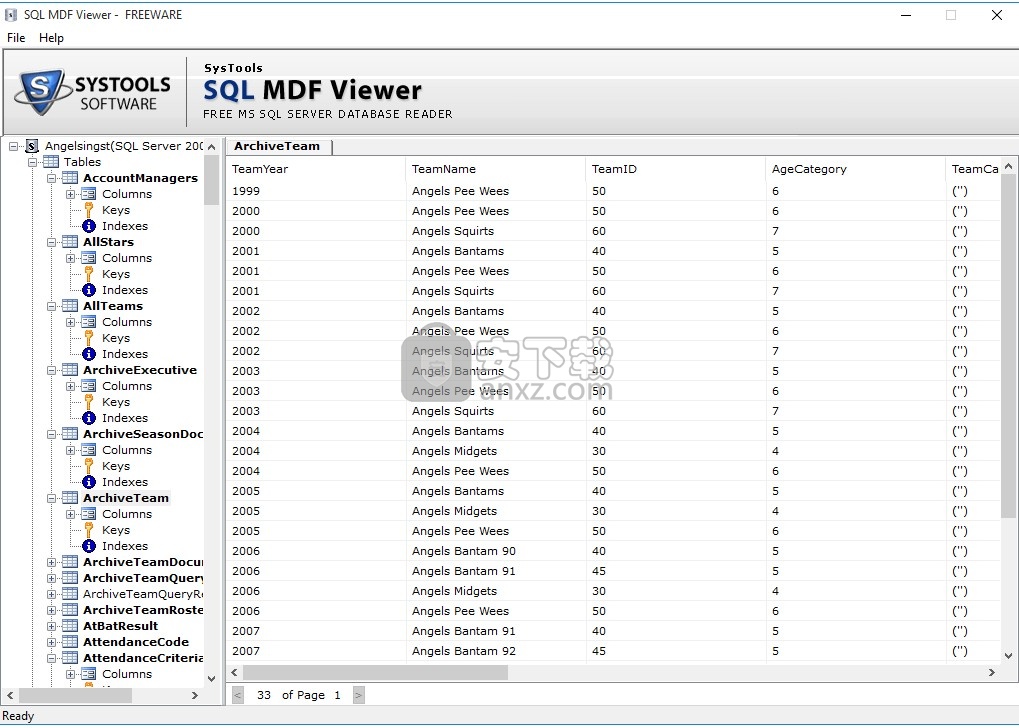The width and height of the screenshot is (1019, 728).
Task: Click the Indexes info icon under AccountManagers
Action: pos(89,226)
